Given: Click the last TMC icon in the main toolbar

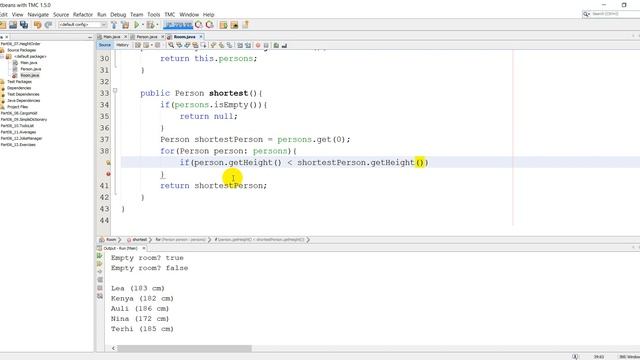Looking at the screenshot, I should pos(245,25).
